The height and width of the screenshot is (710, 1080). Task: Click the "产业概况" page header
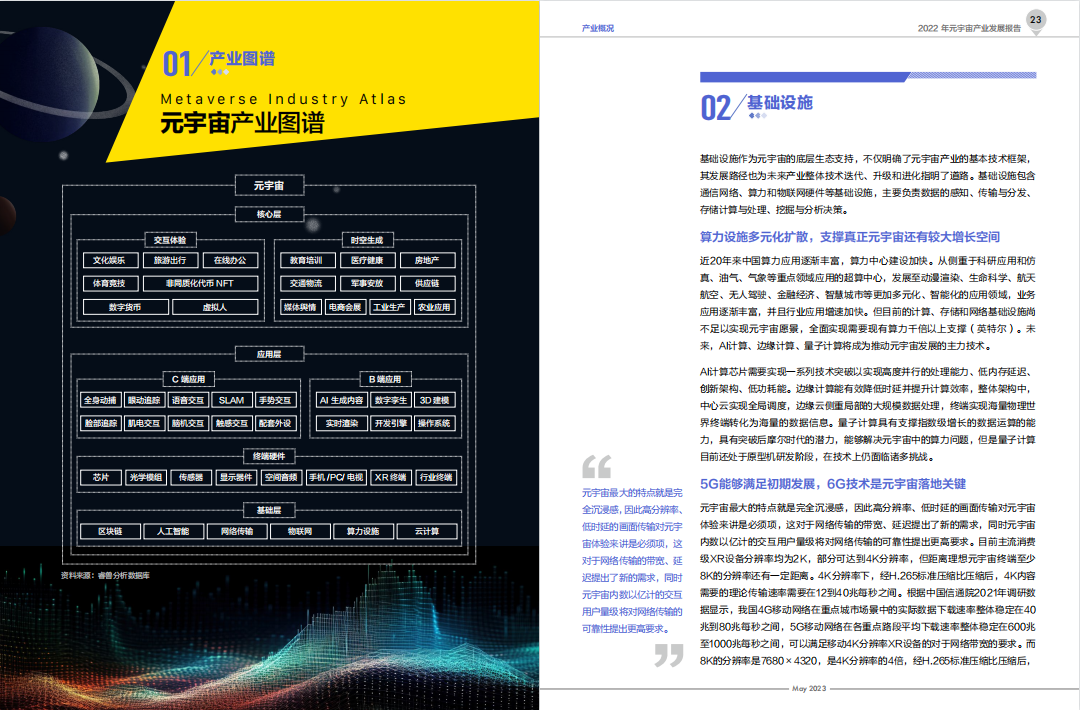[x=598, y=28]
